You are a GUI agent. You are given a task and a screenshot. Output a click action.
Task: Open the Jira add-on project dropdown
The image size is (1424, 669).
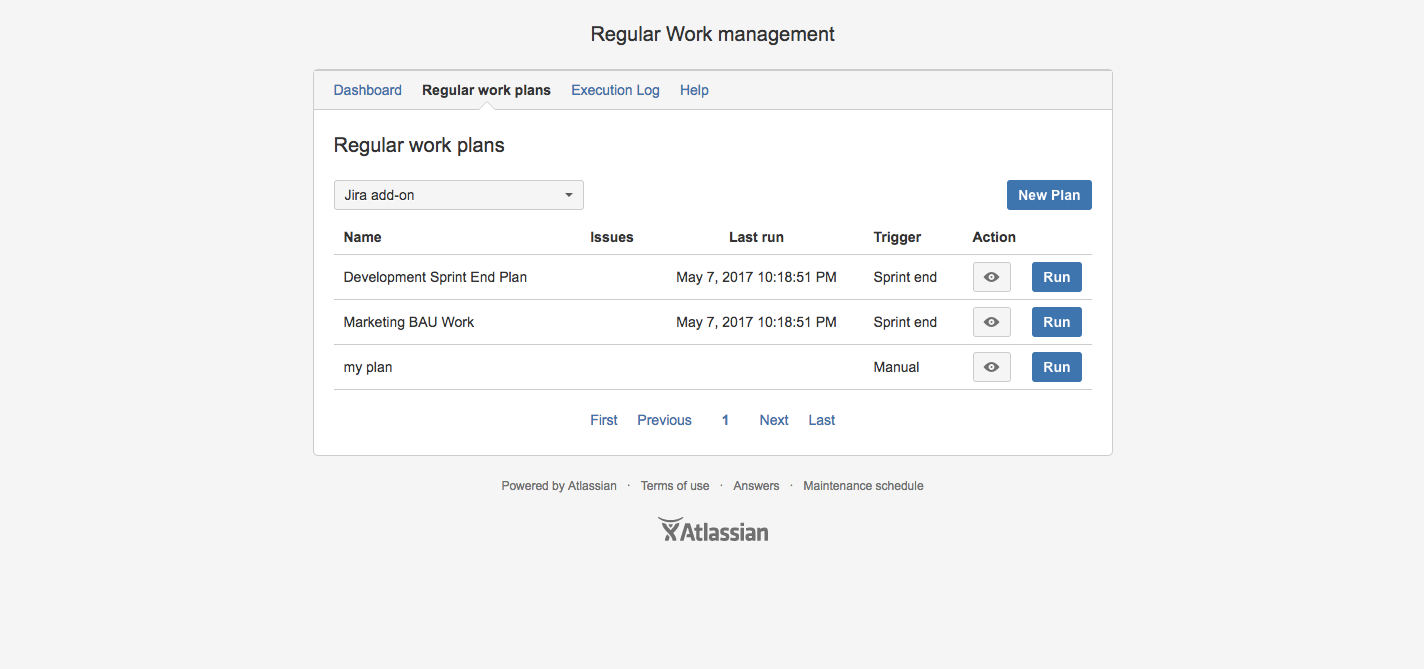click(459, 195)
